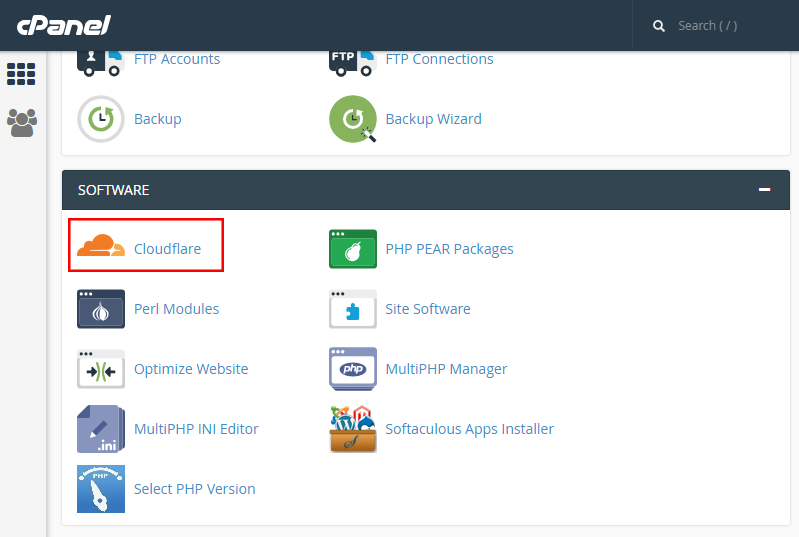This screenshot has width=799, height=537.
Task: Click the Perl Modules onion icon
Action: click(x=101, y=309)
